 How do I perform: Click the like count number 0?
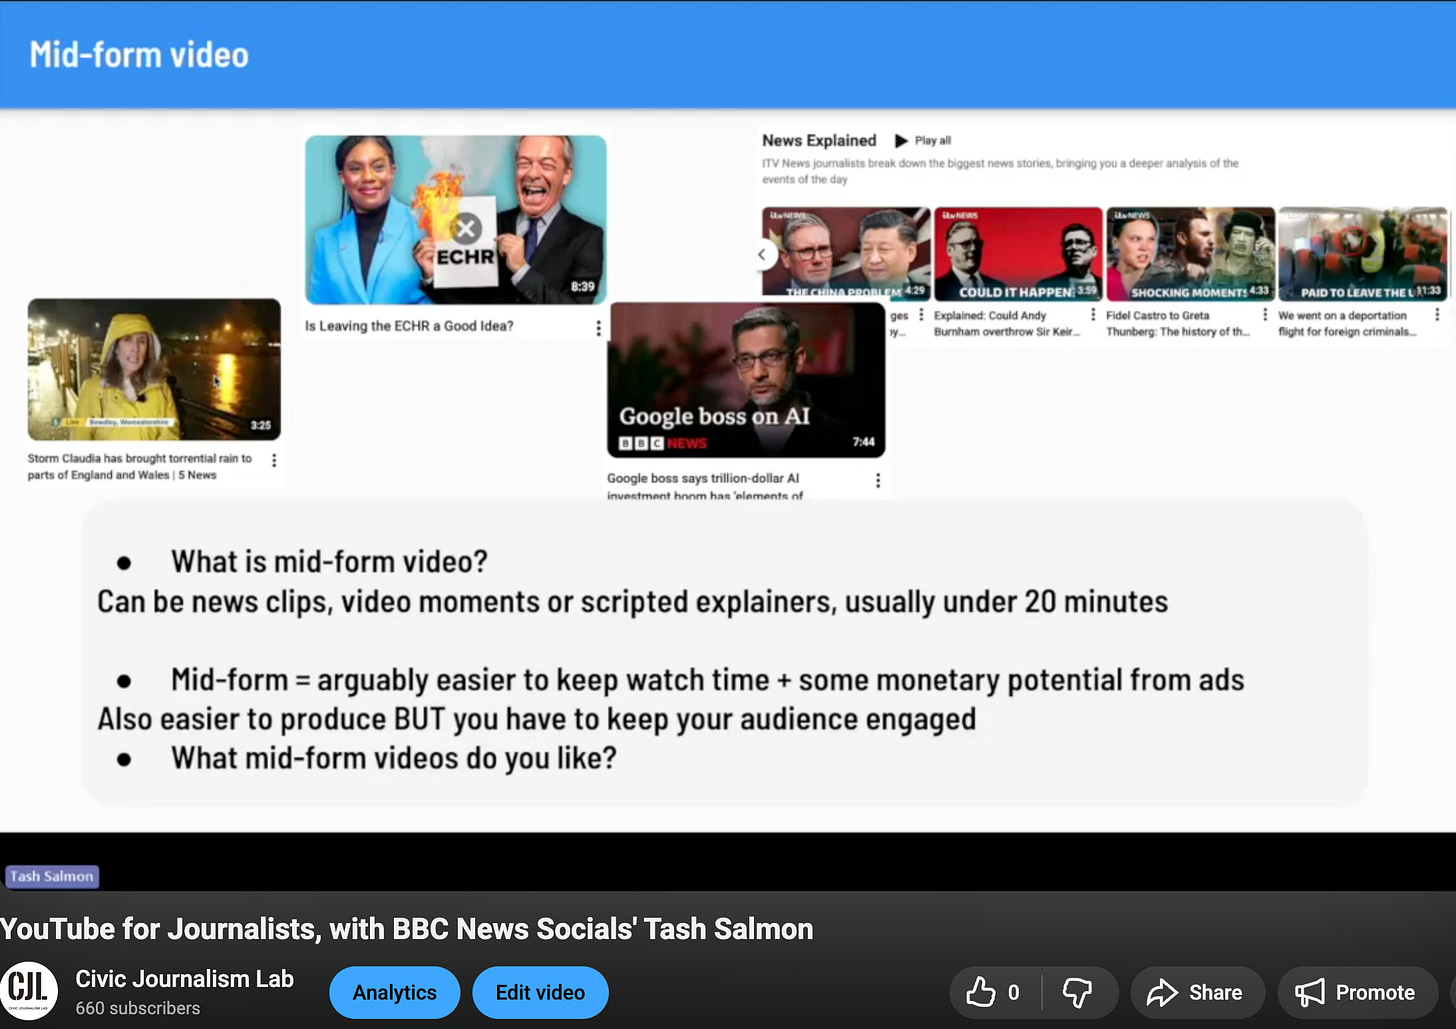pos(1014,992)
